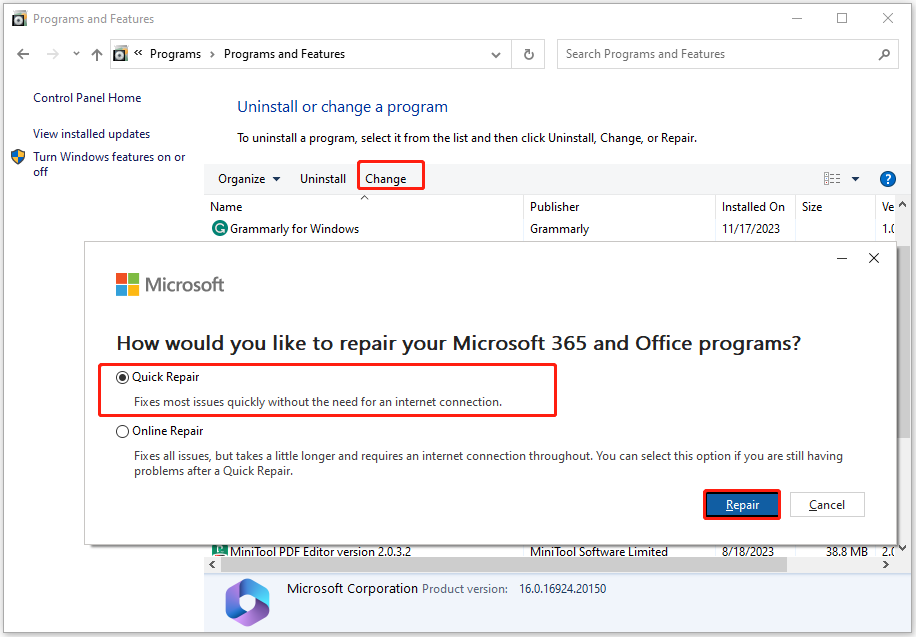Open Turn Windows features on or off

[109, 164]
